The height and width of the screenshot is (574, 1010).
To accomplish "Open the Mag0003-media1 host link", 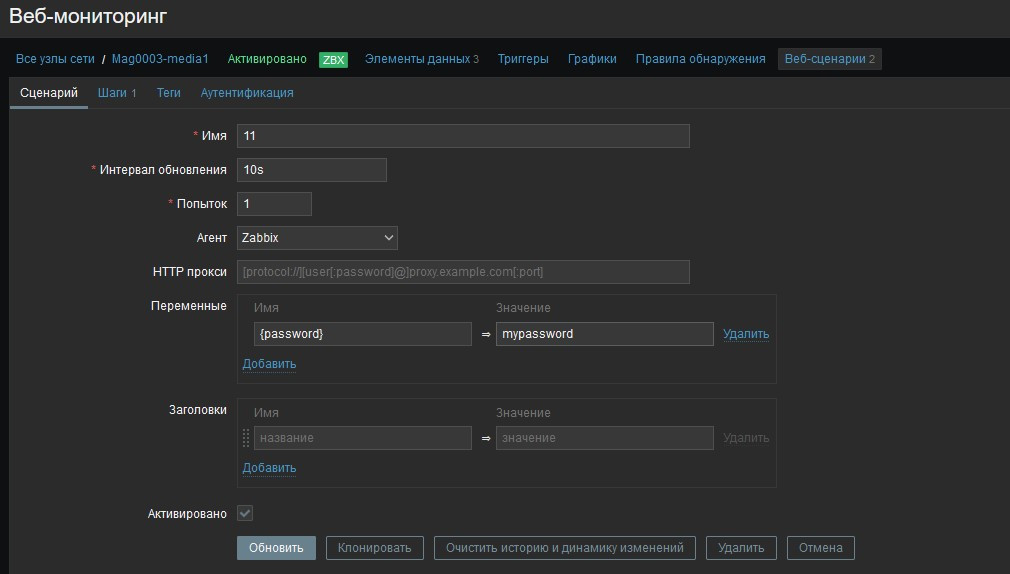I will click(x=160, y=59).
